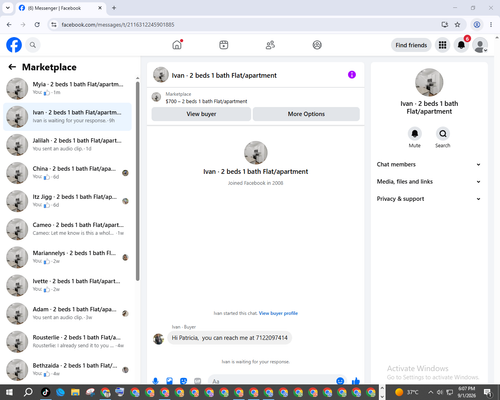Open Ivette's apartment conversation

tap(68, 286)
